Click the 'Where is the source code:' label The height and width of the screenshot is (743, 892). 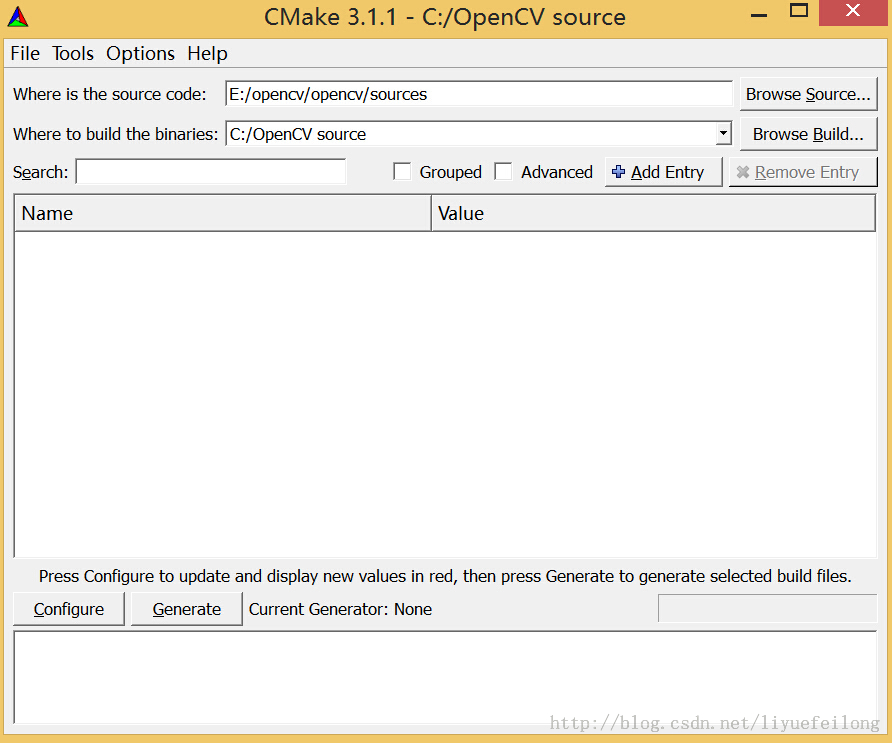(x=110, y=94)
